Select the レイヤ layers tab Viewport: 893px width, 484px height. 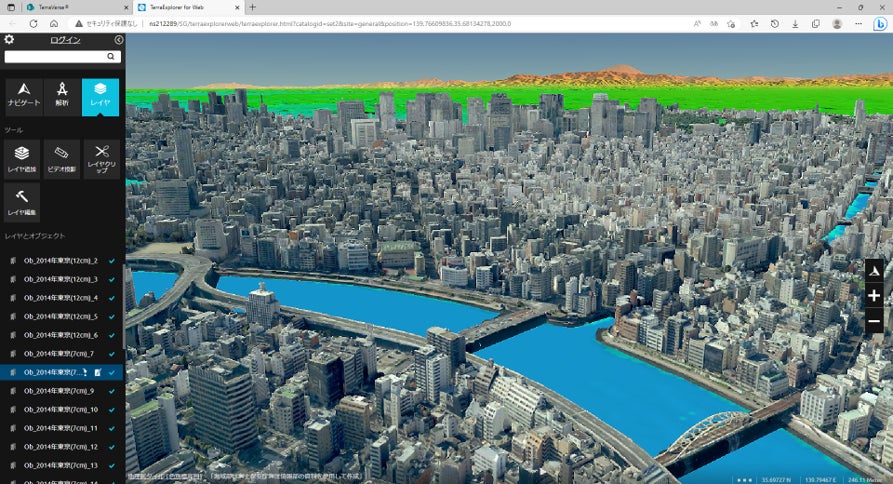pos(100,97)
